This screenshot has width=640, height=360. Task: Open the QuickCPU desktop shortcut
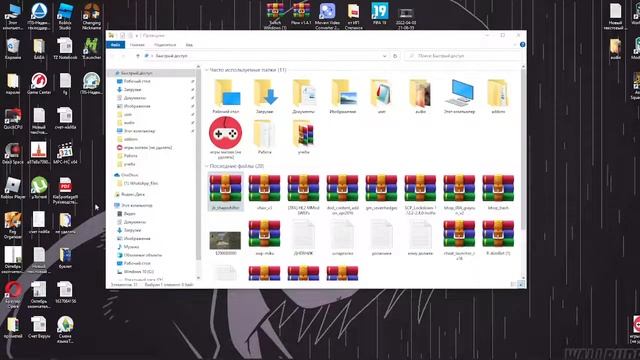point(13,119)
